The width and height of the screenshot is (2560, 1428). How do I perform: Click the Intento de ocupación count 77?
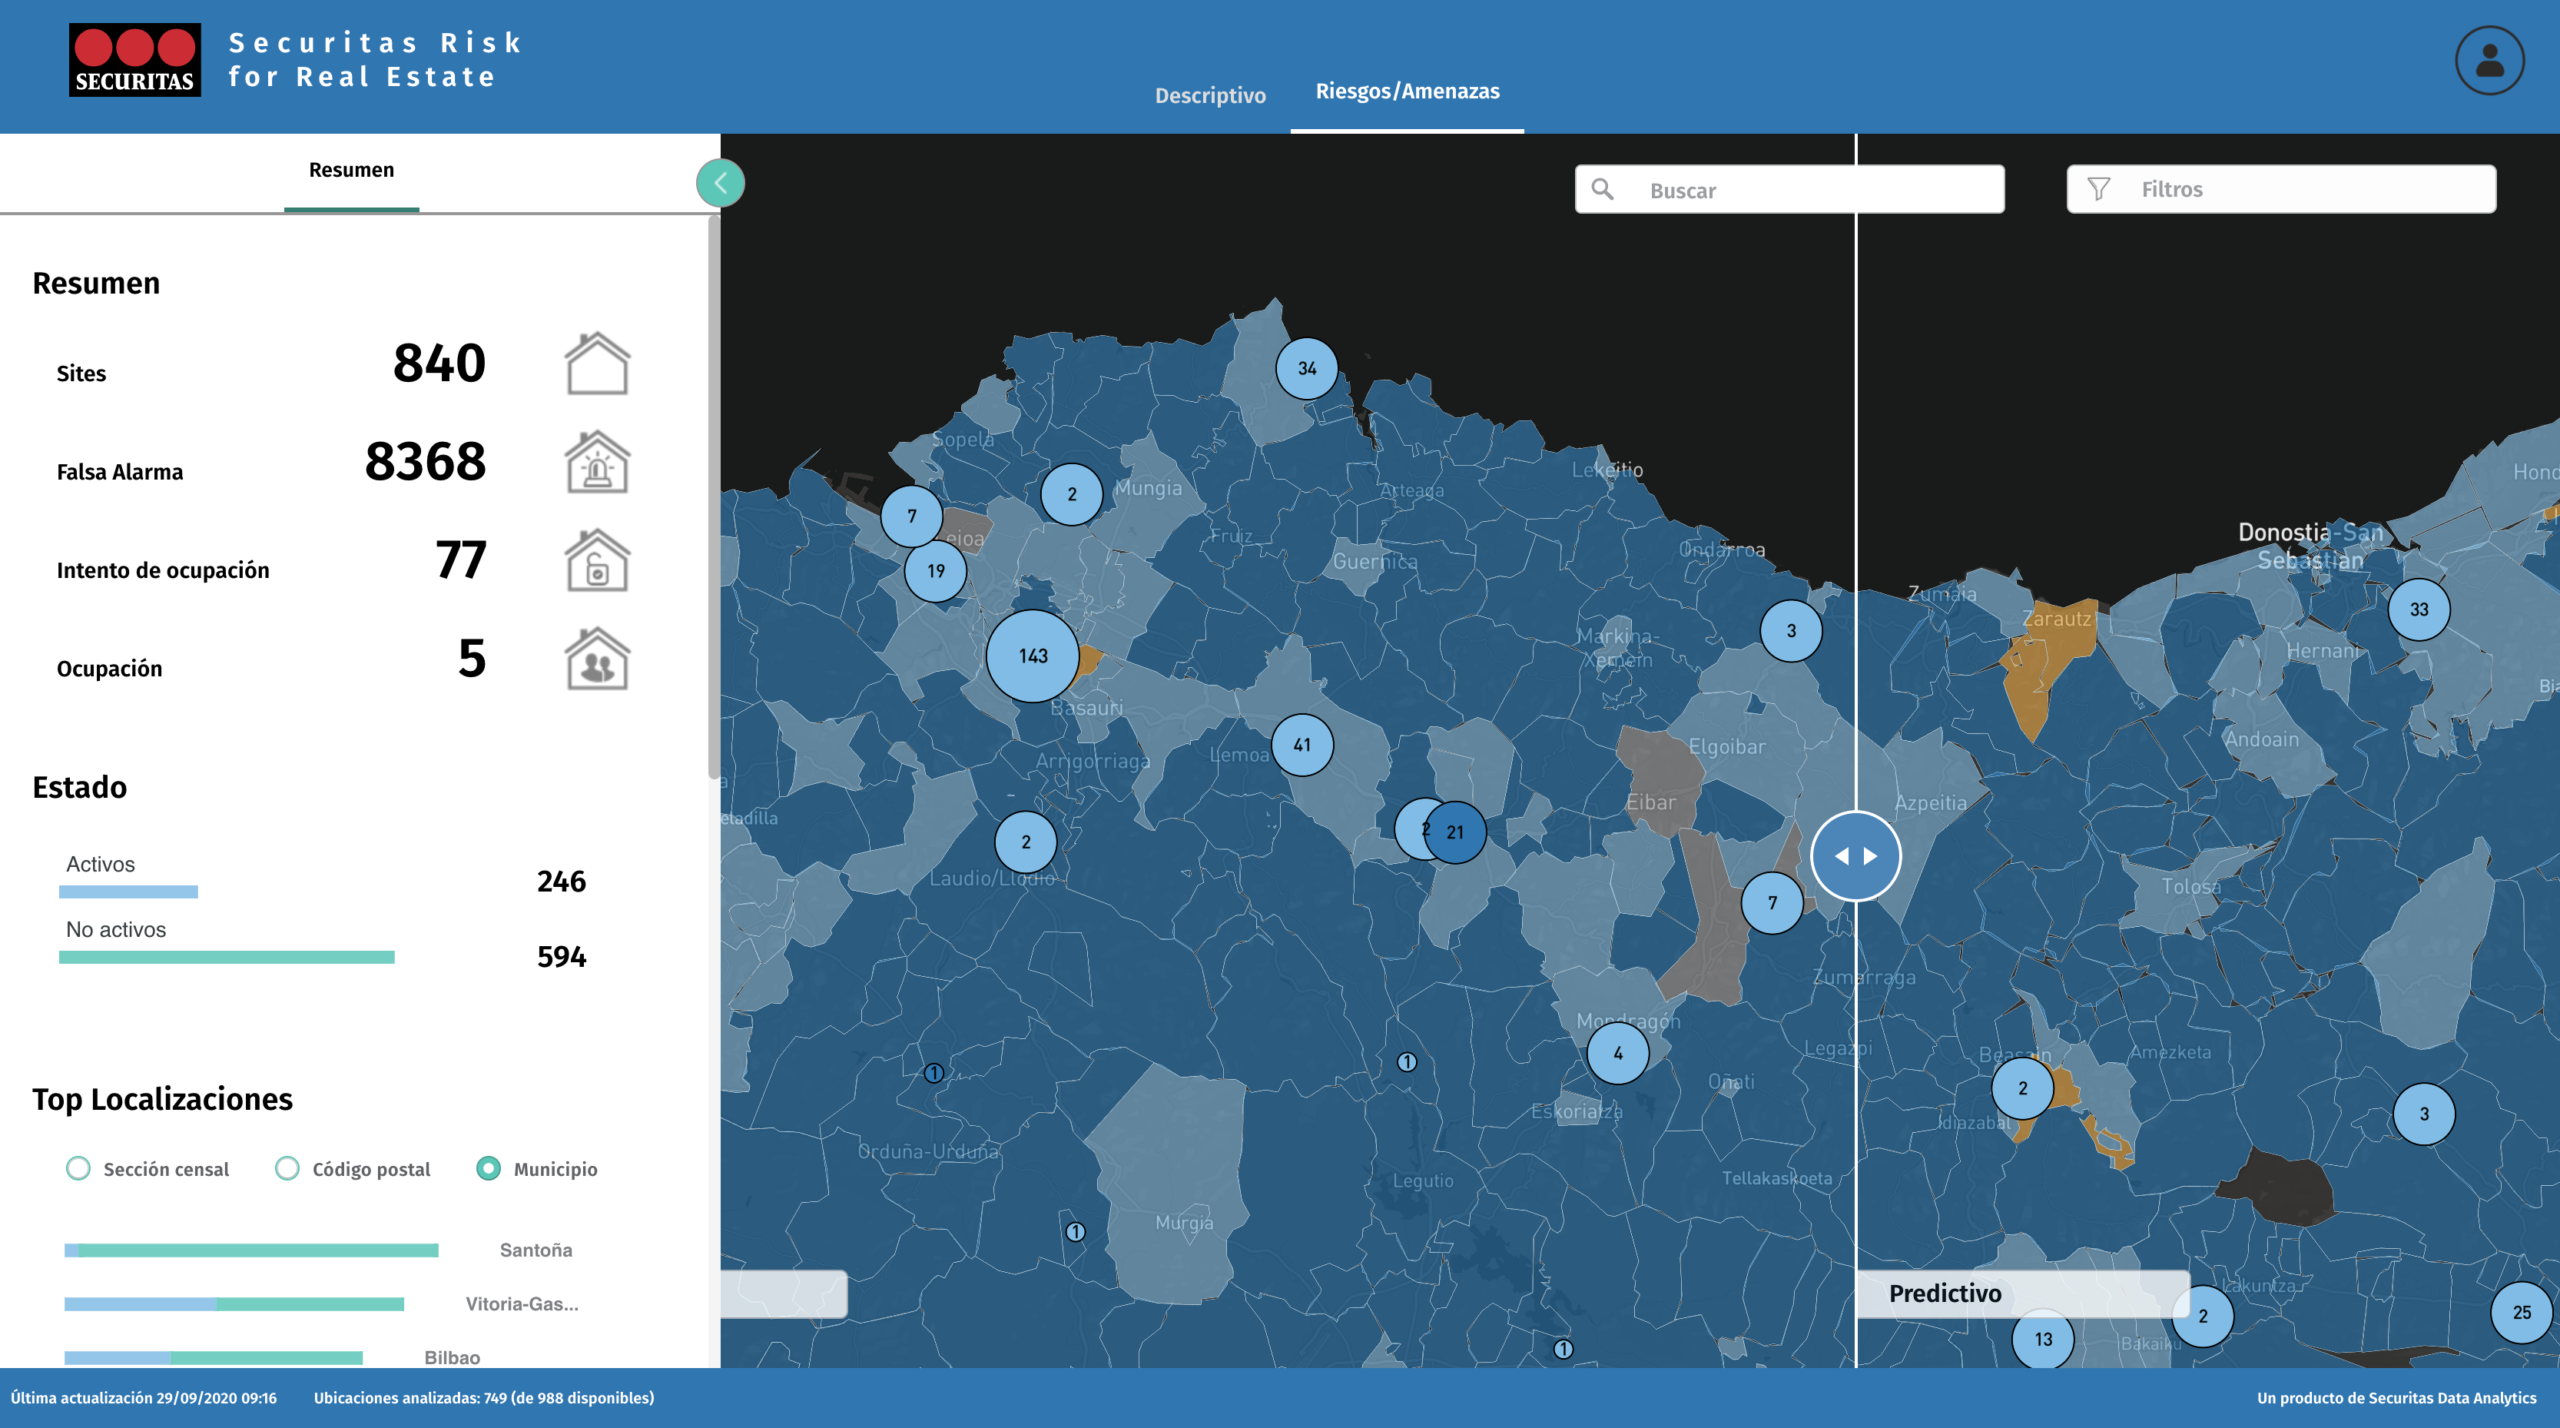coord(461,559)
